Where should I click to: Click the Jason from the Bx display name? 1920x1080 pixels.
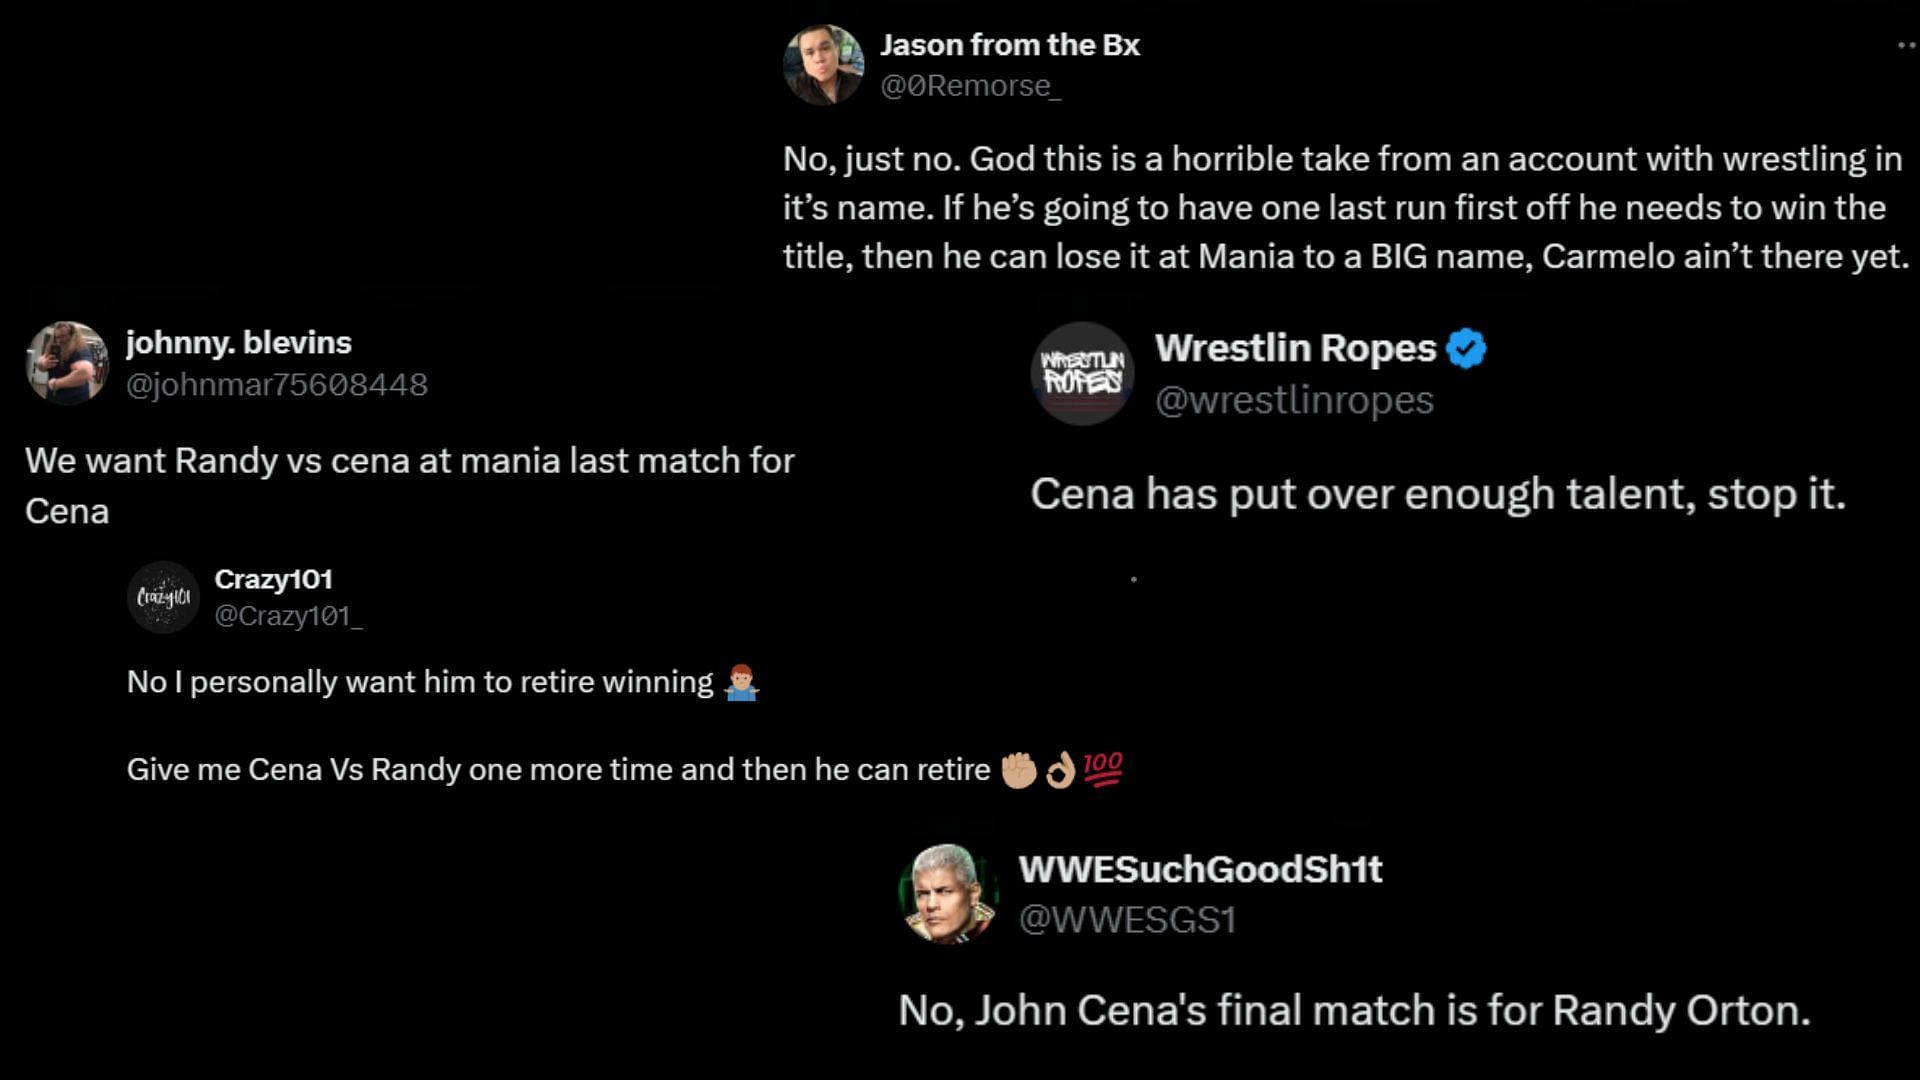(1009, 45)
